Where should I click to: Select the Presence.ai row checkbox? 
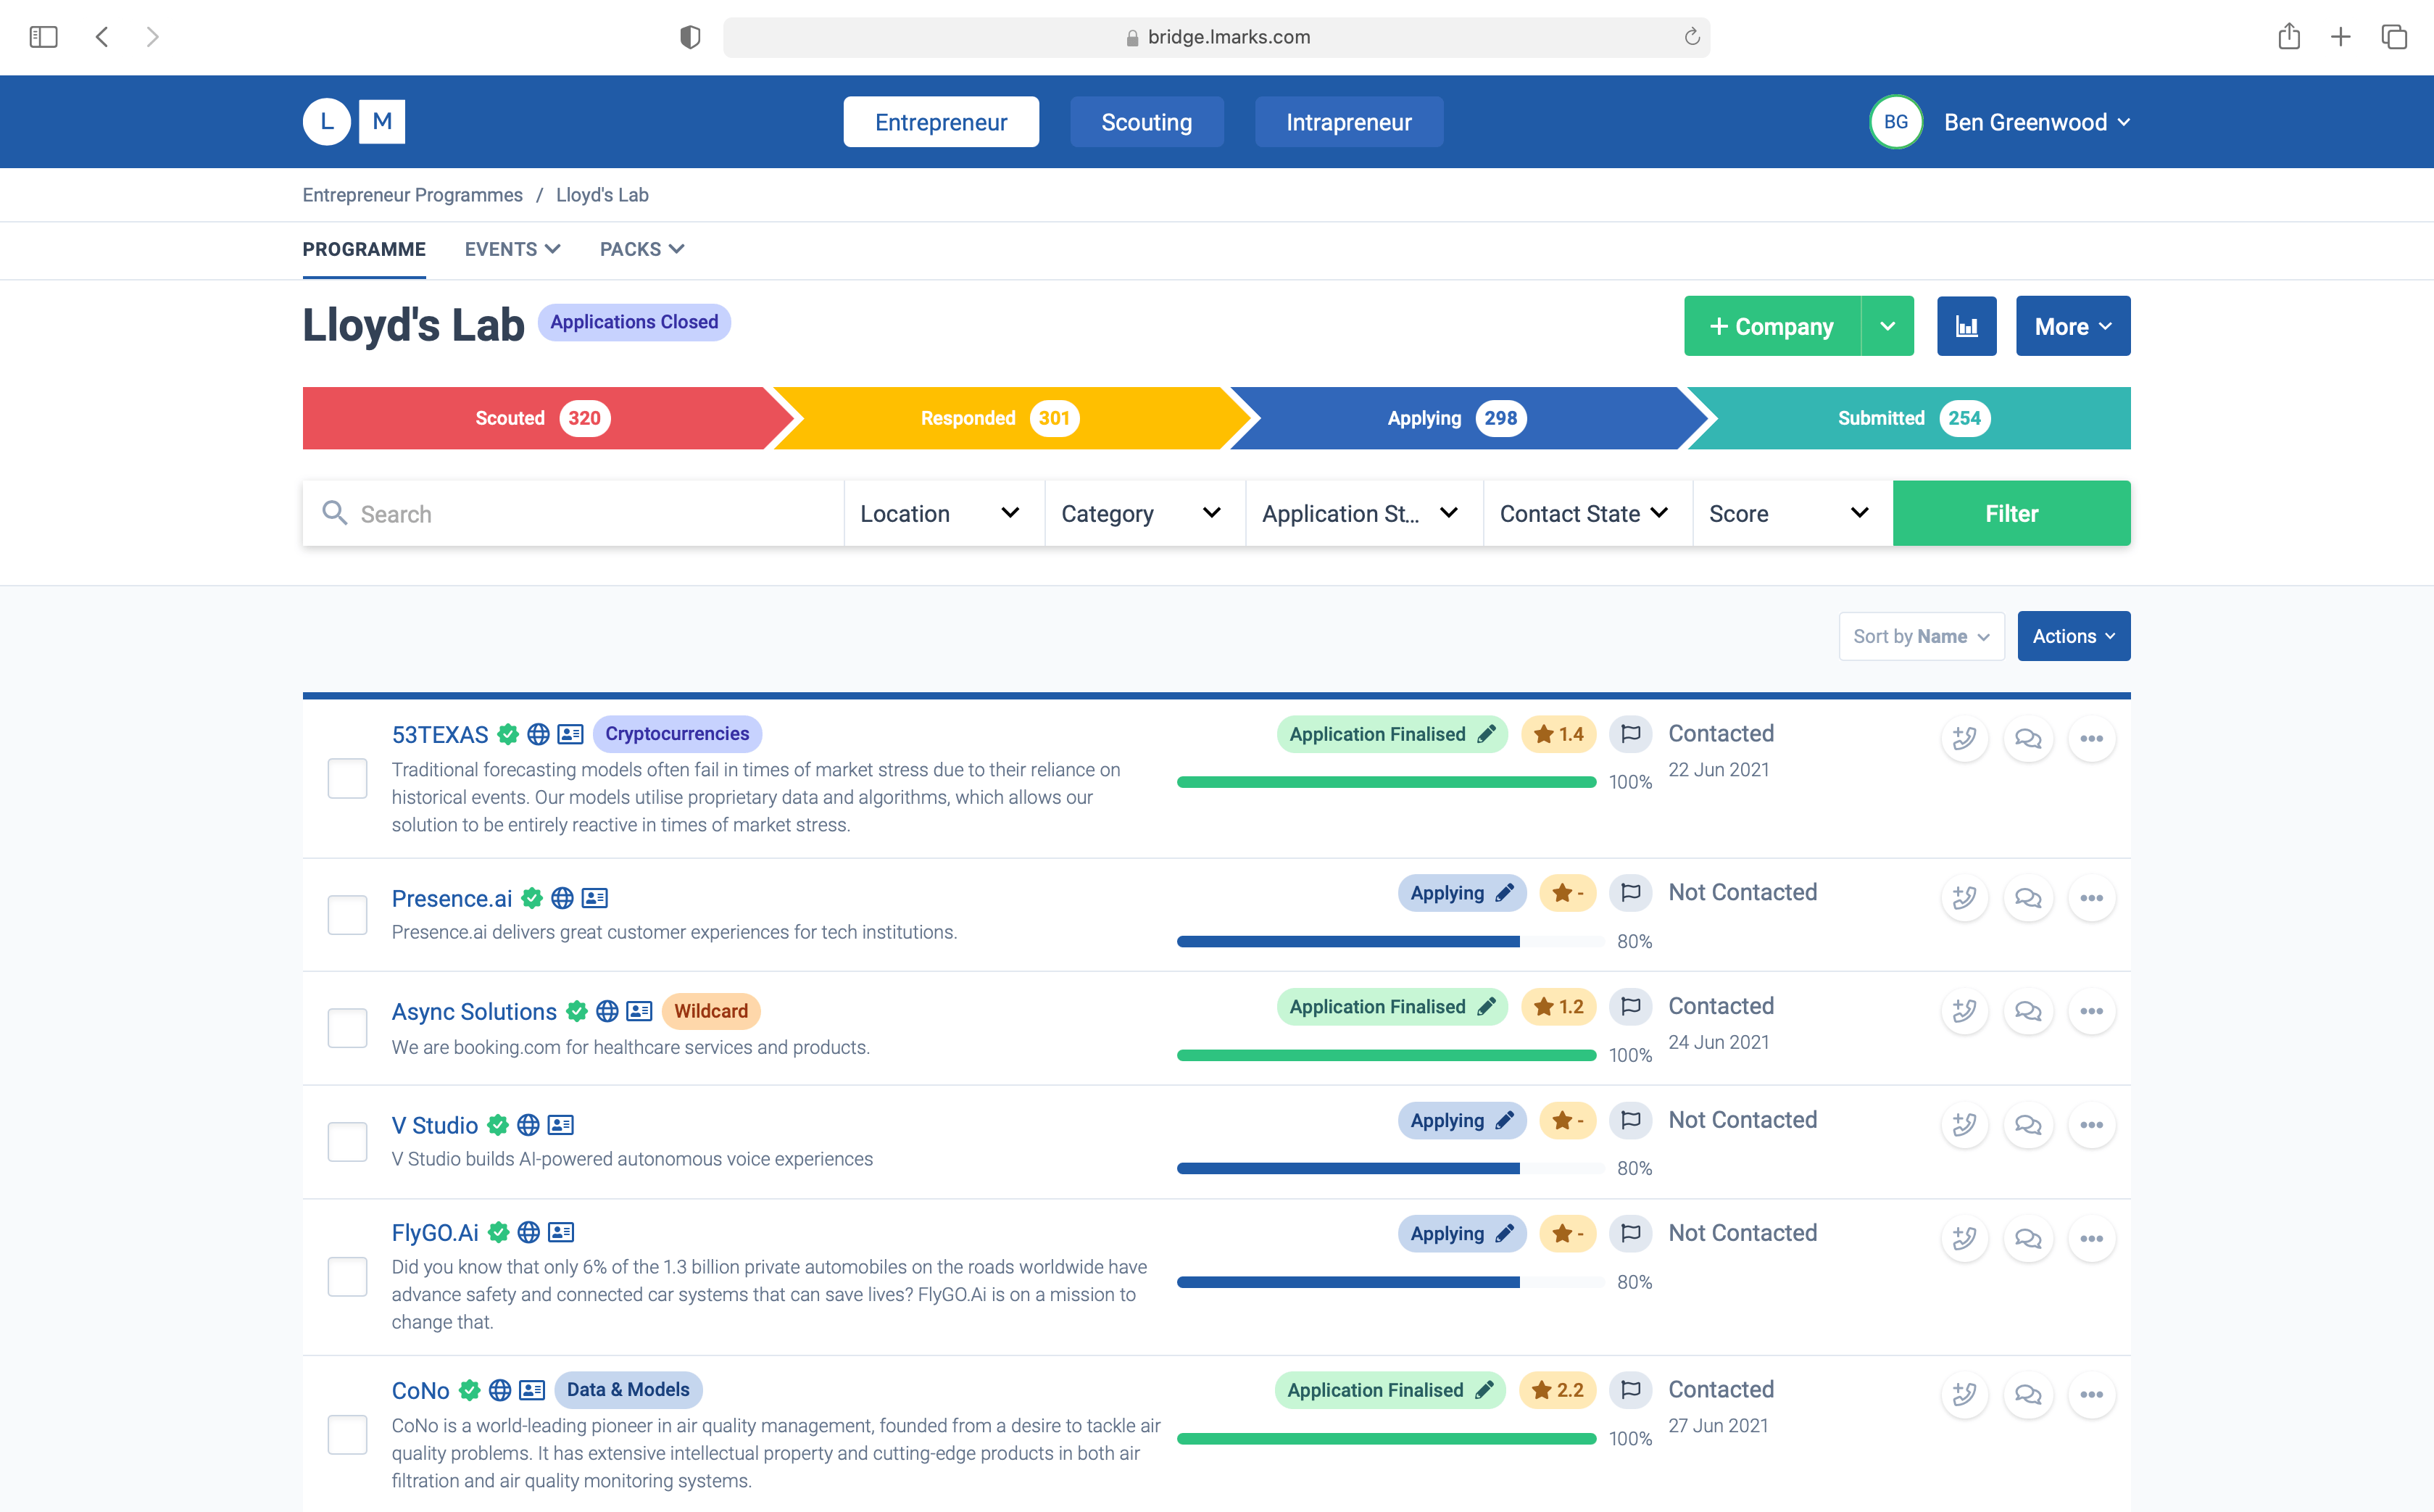coord(347,913)
